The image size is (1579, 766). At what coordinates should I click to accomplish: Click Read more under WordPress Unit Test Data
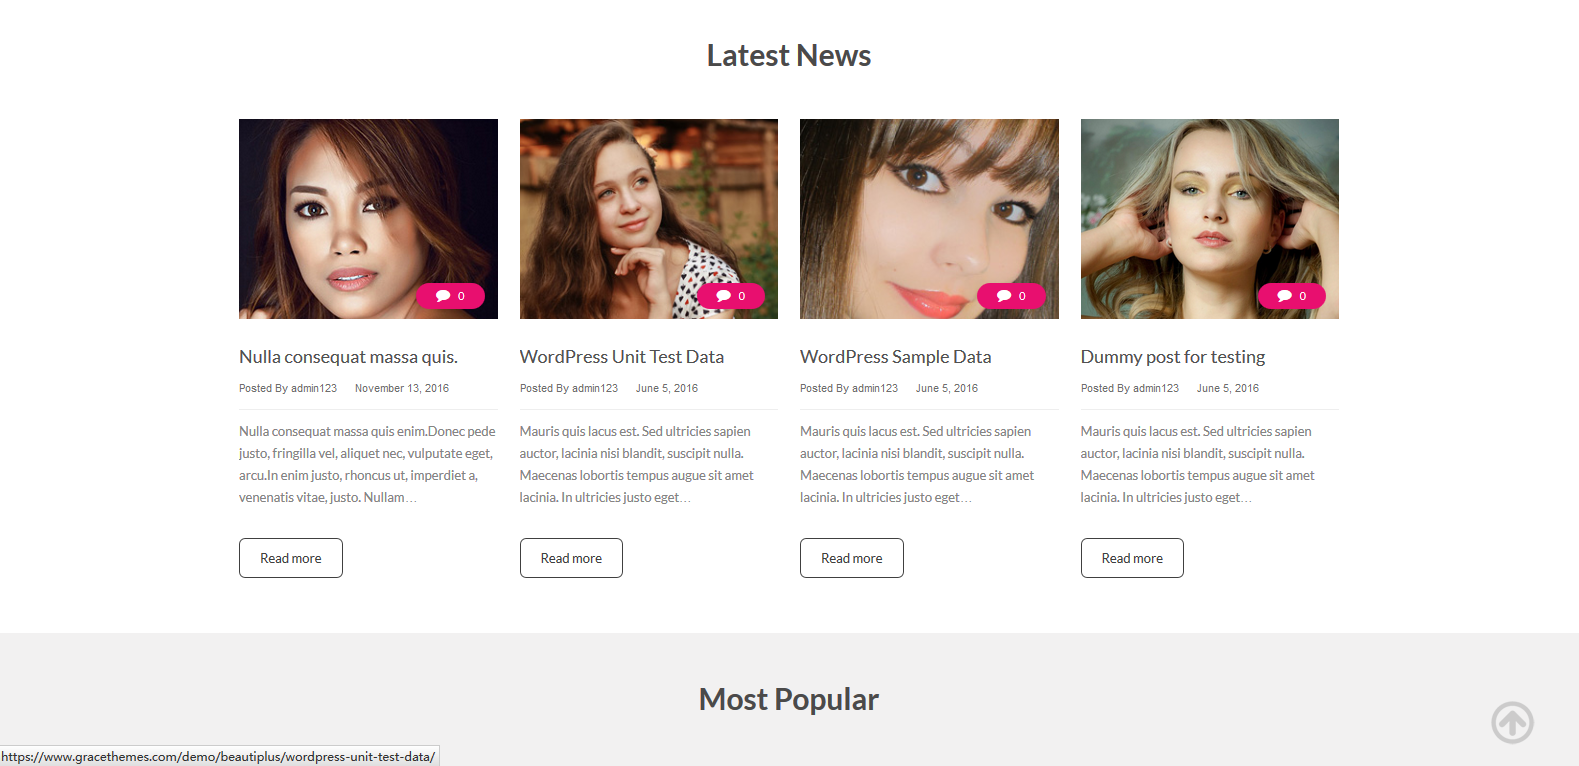(571, 558)
